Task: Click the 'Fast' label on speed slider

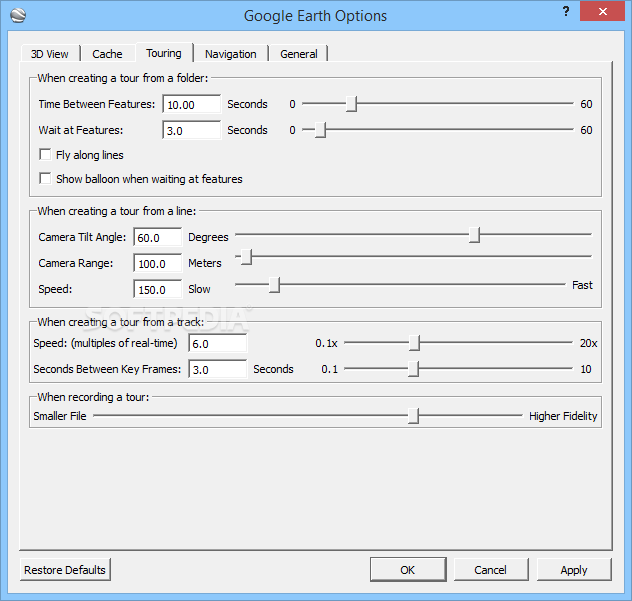Action: coord(582,285)
